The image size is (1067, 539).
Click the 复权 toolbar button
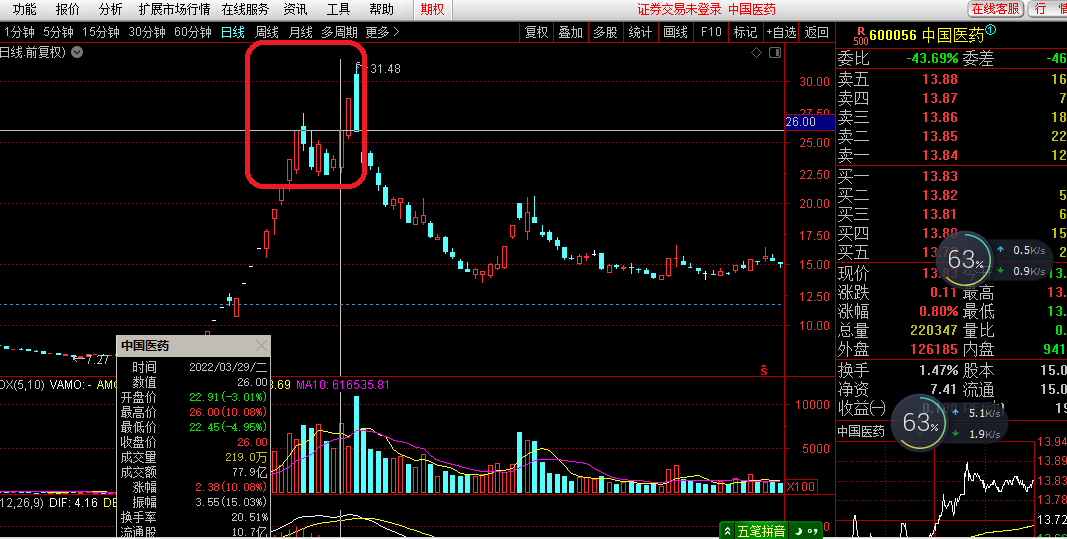537,32
